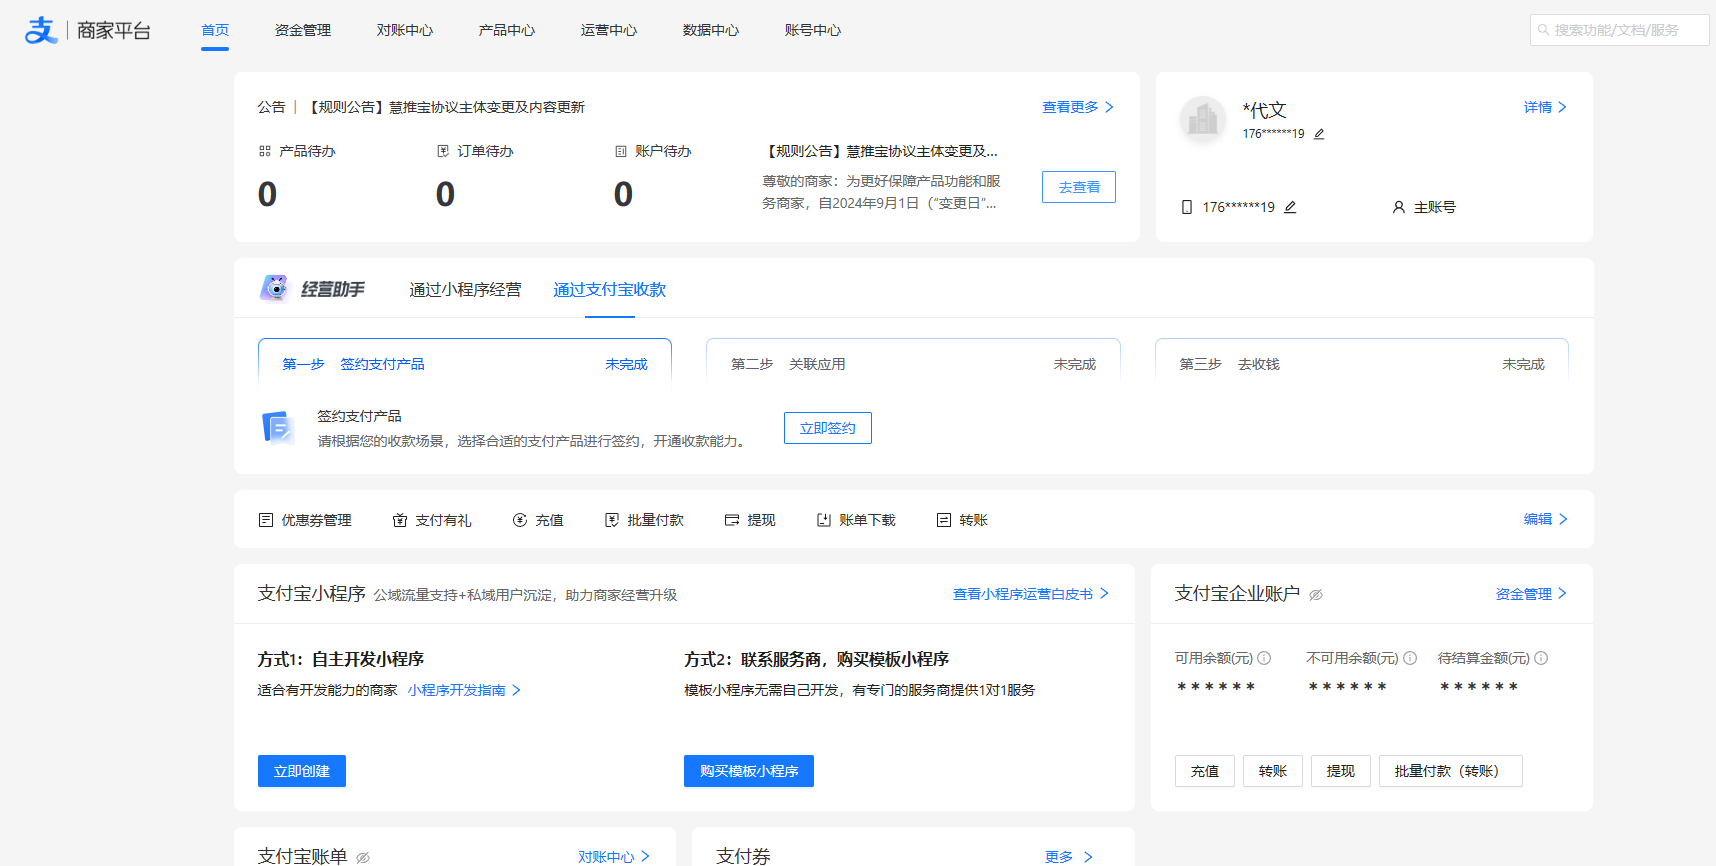The image size is (1716, 866).
Task: Expand 编辑 for quick shortcuts
Action: pos(1545,519)
